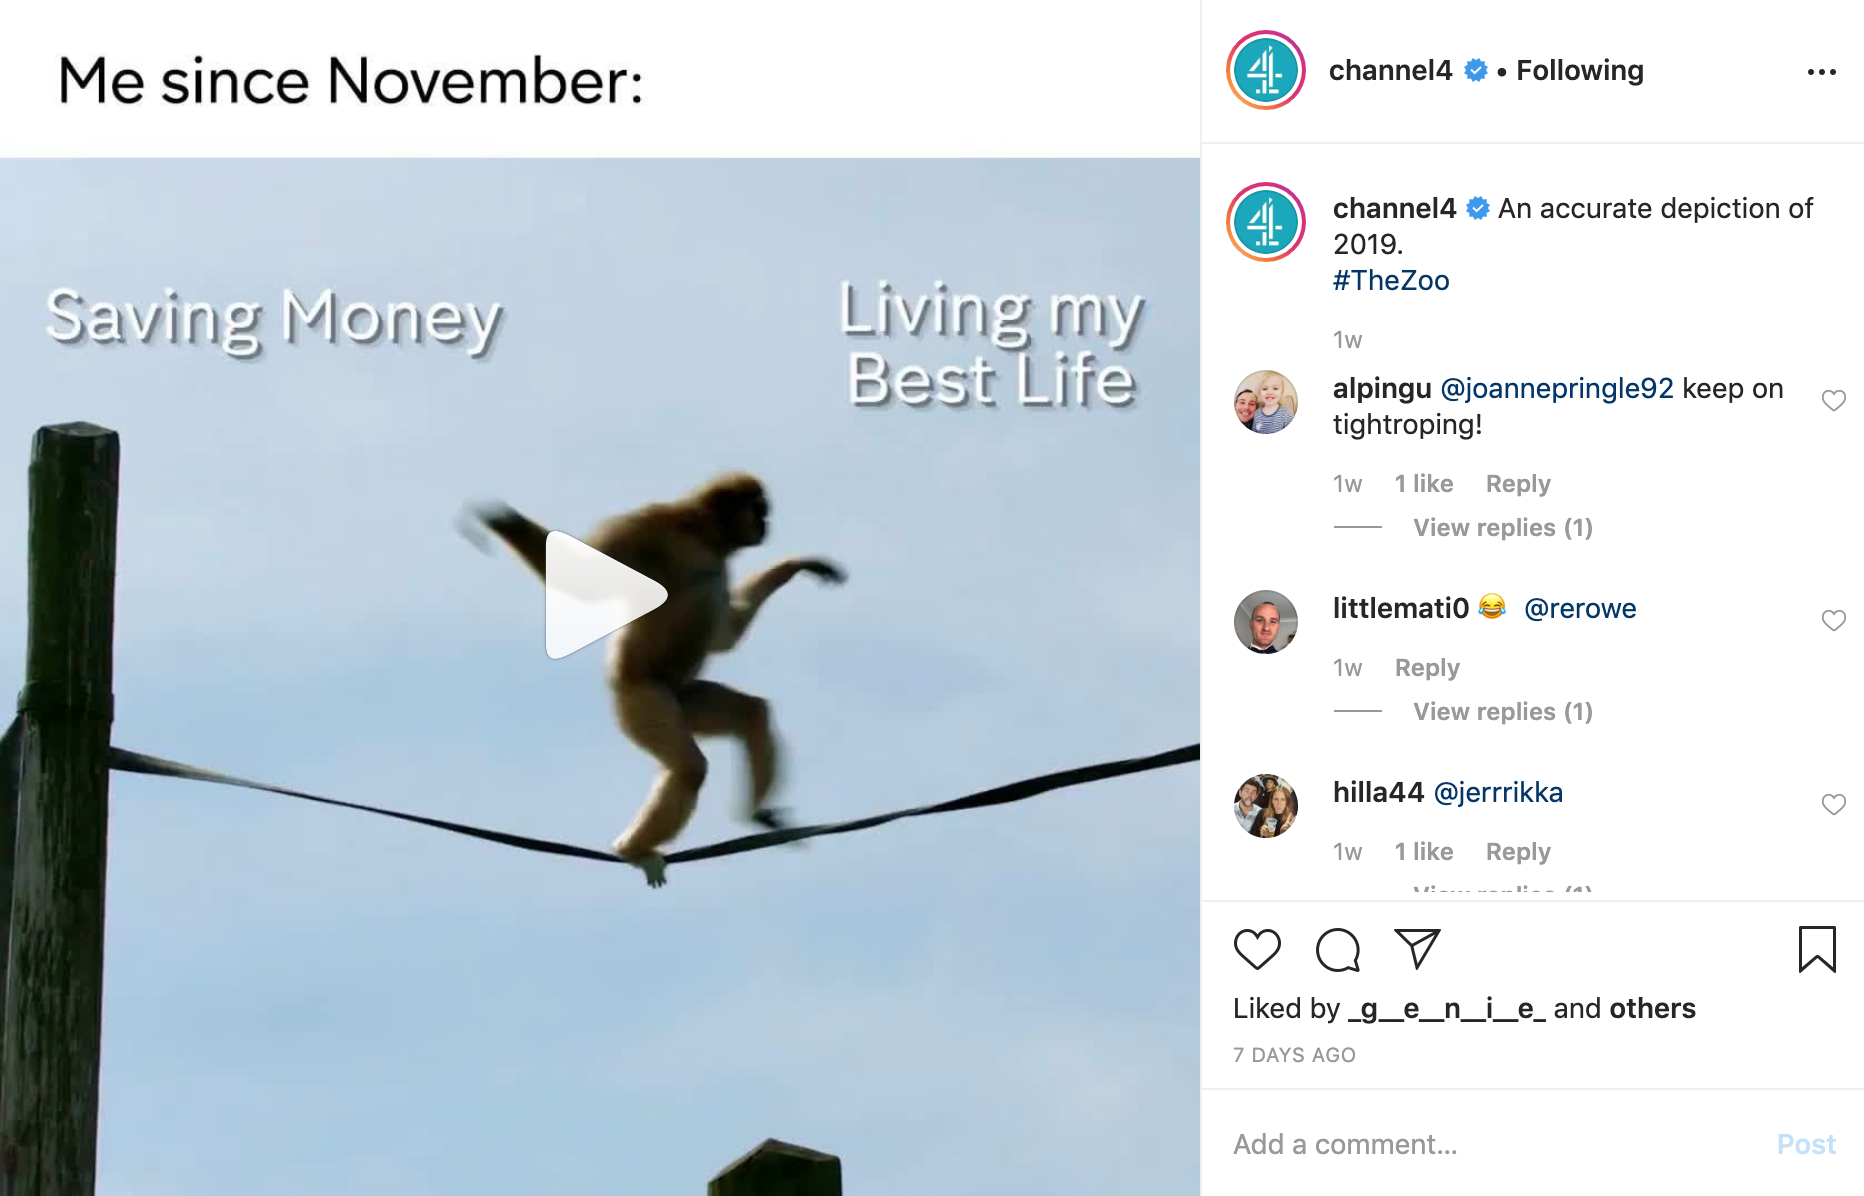
Task: Open @joannepringle92 mention link
Action: point(1557,389)
